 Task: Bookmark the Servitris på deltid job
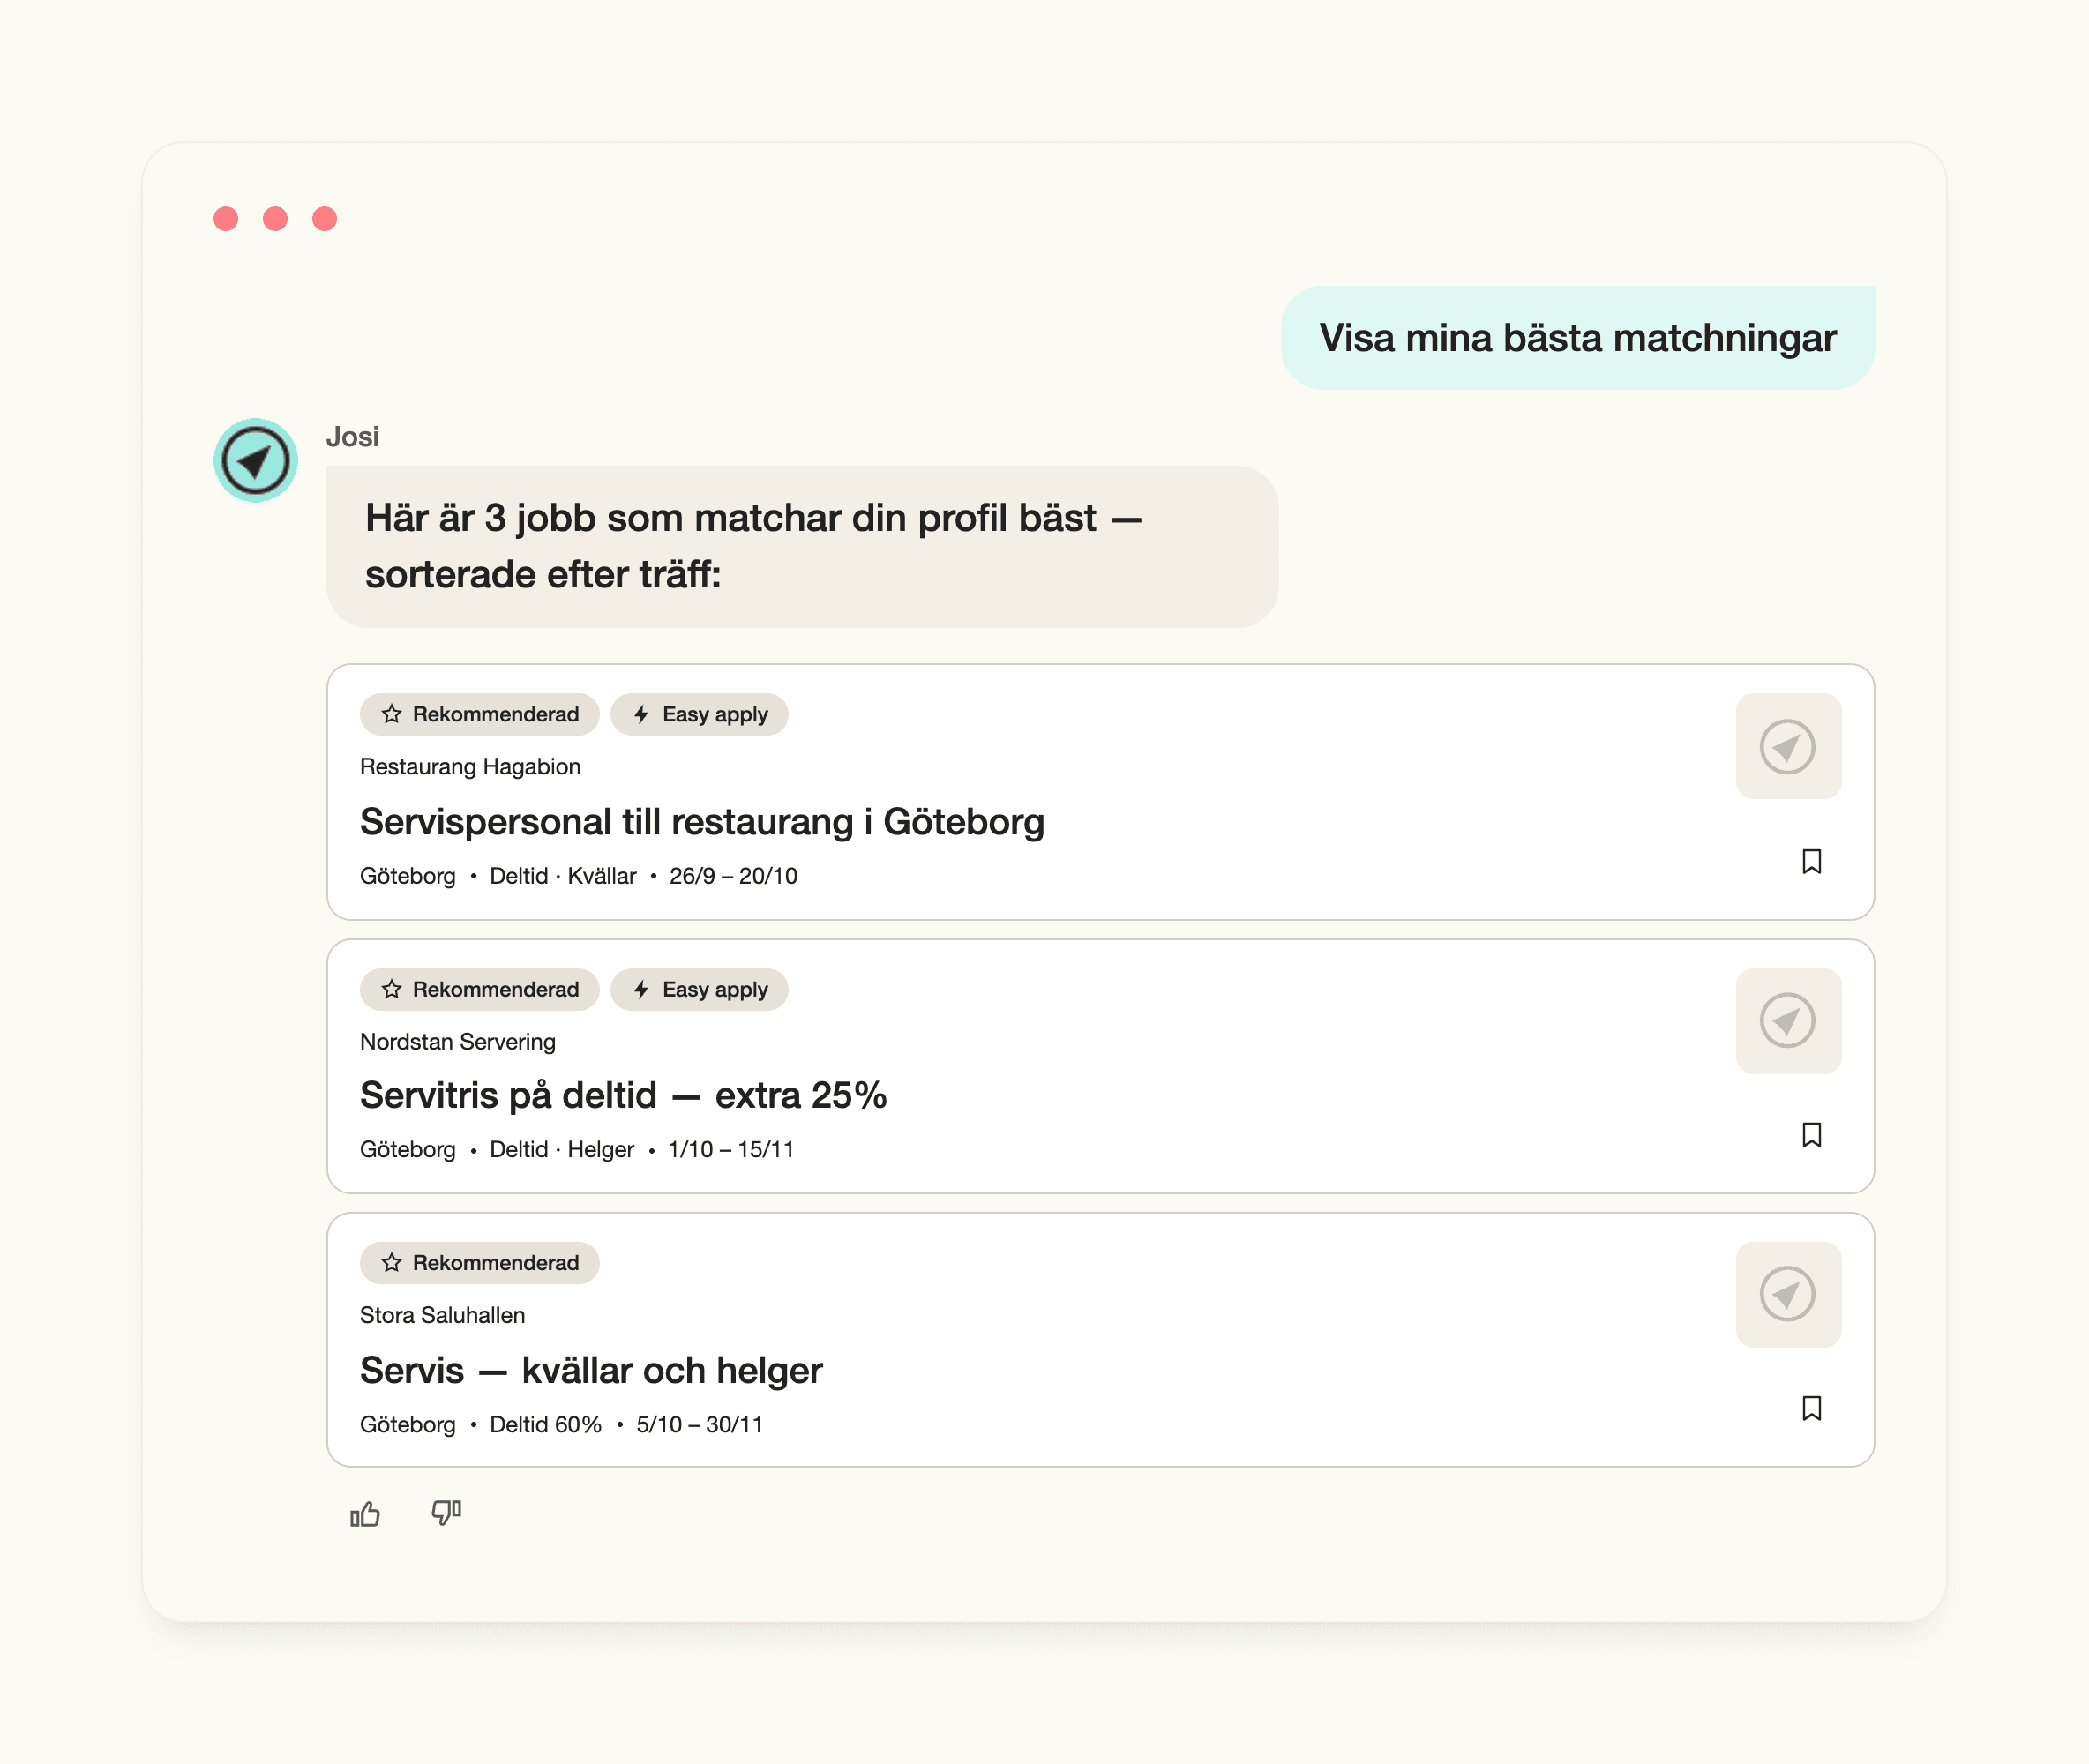click(x=1811, y=1135)
